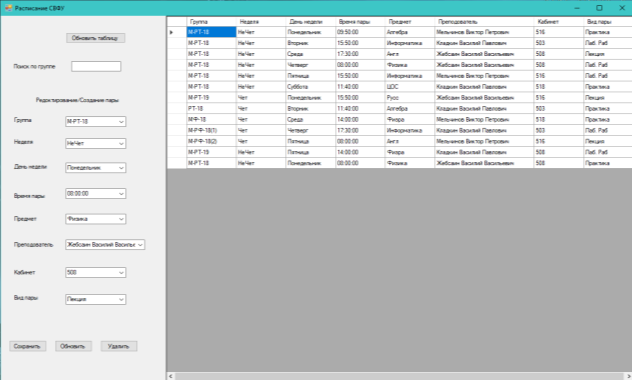Focus the «Поиск по группе» search field
Screen dimensions: 632x380
(x=96, y=66)
